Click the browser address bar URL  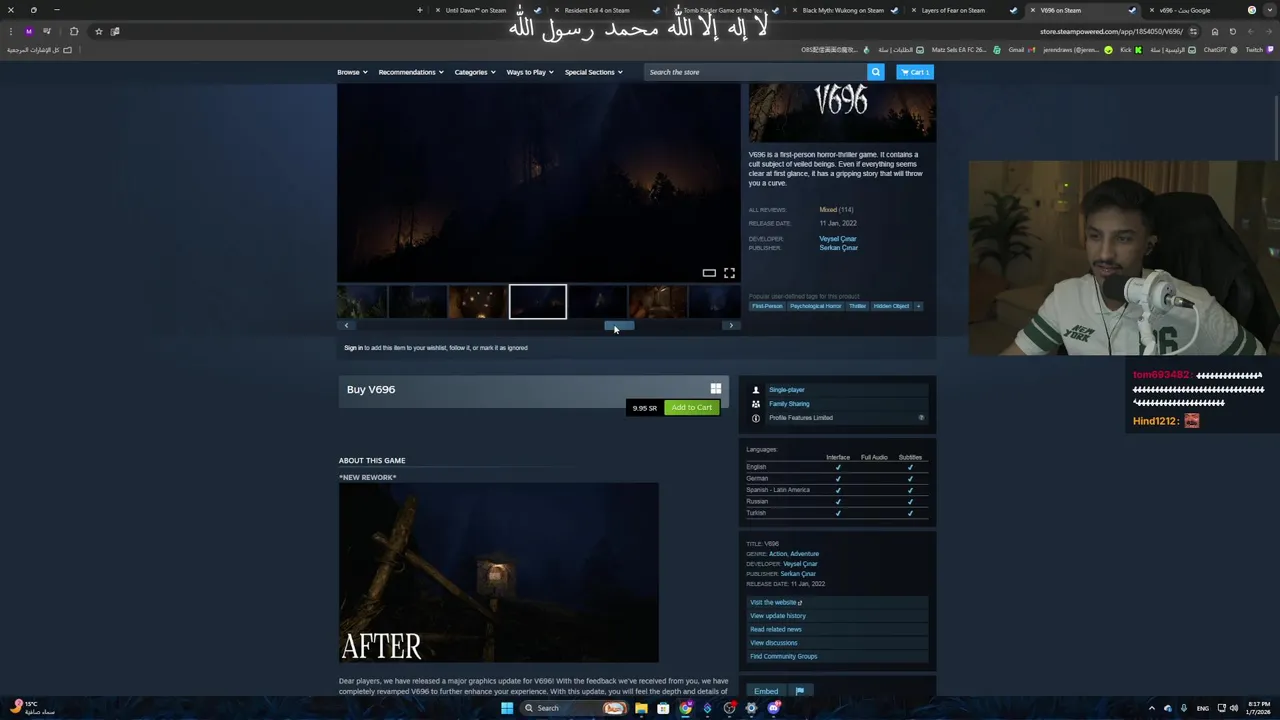[1111, 31]
